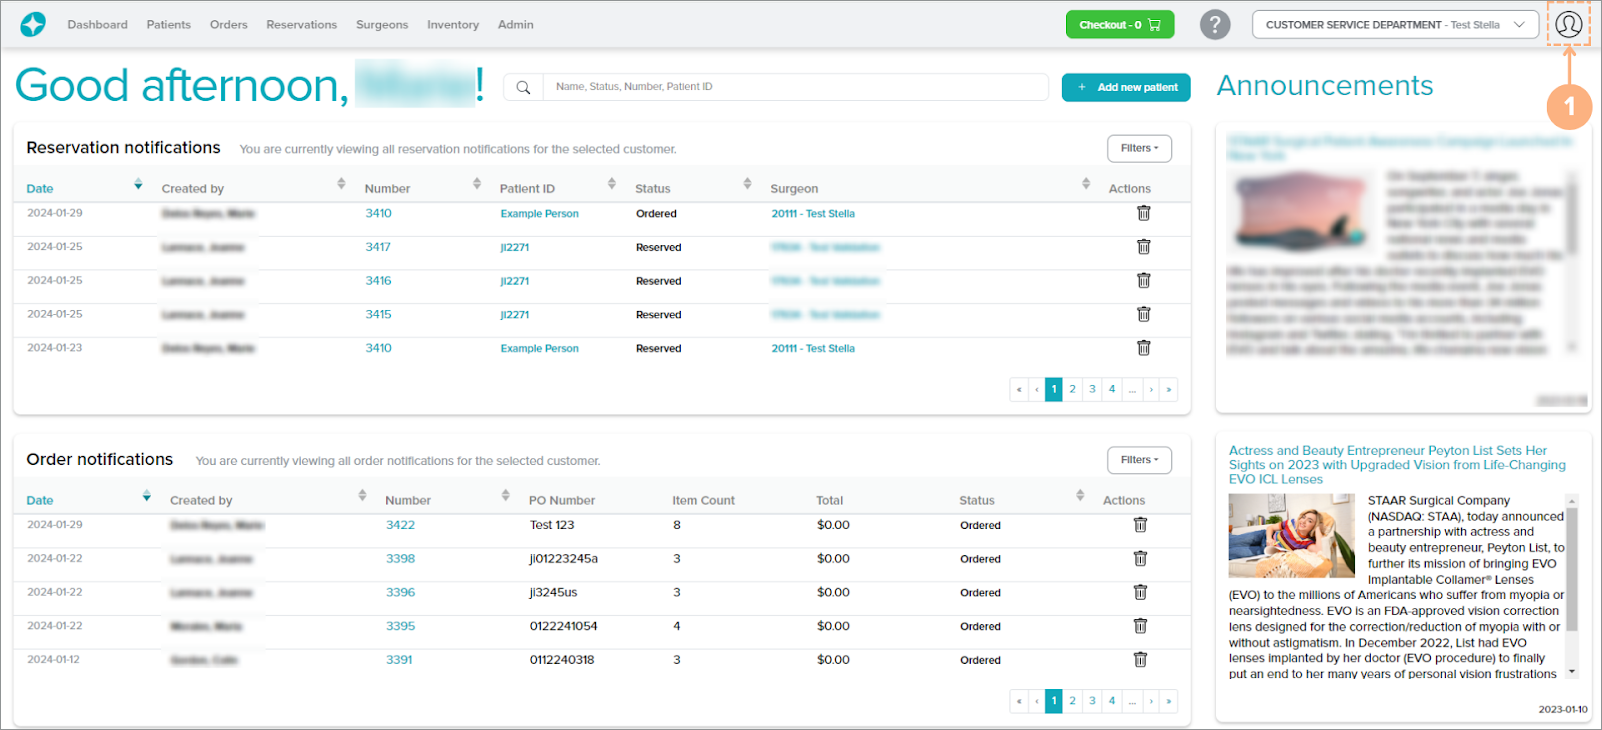1602x730 pixels.
Task: Sort order notifications by Status column
Action: pyautogui.click(x=977, y=500)
